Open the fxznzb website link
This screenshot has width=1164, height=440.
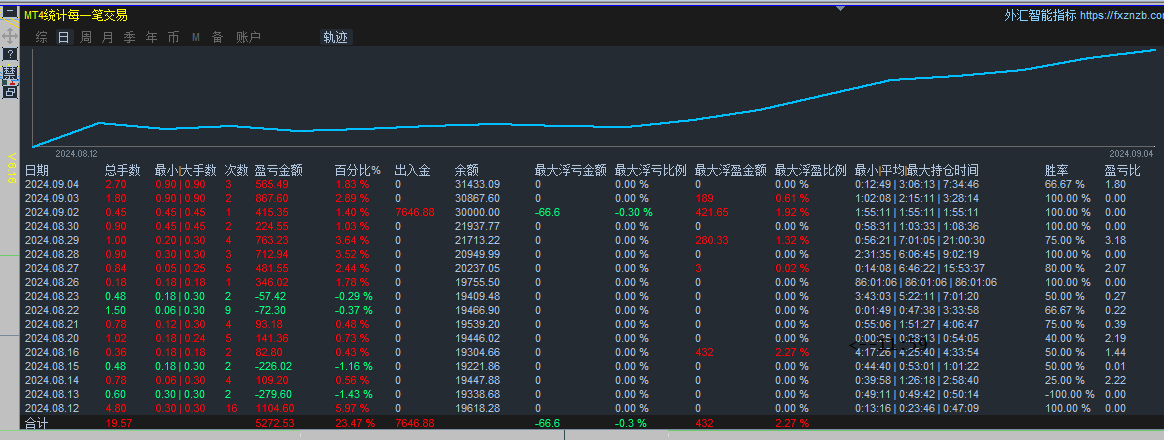(1121, 15)
